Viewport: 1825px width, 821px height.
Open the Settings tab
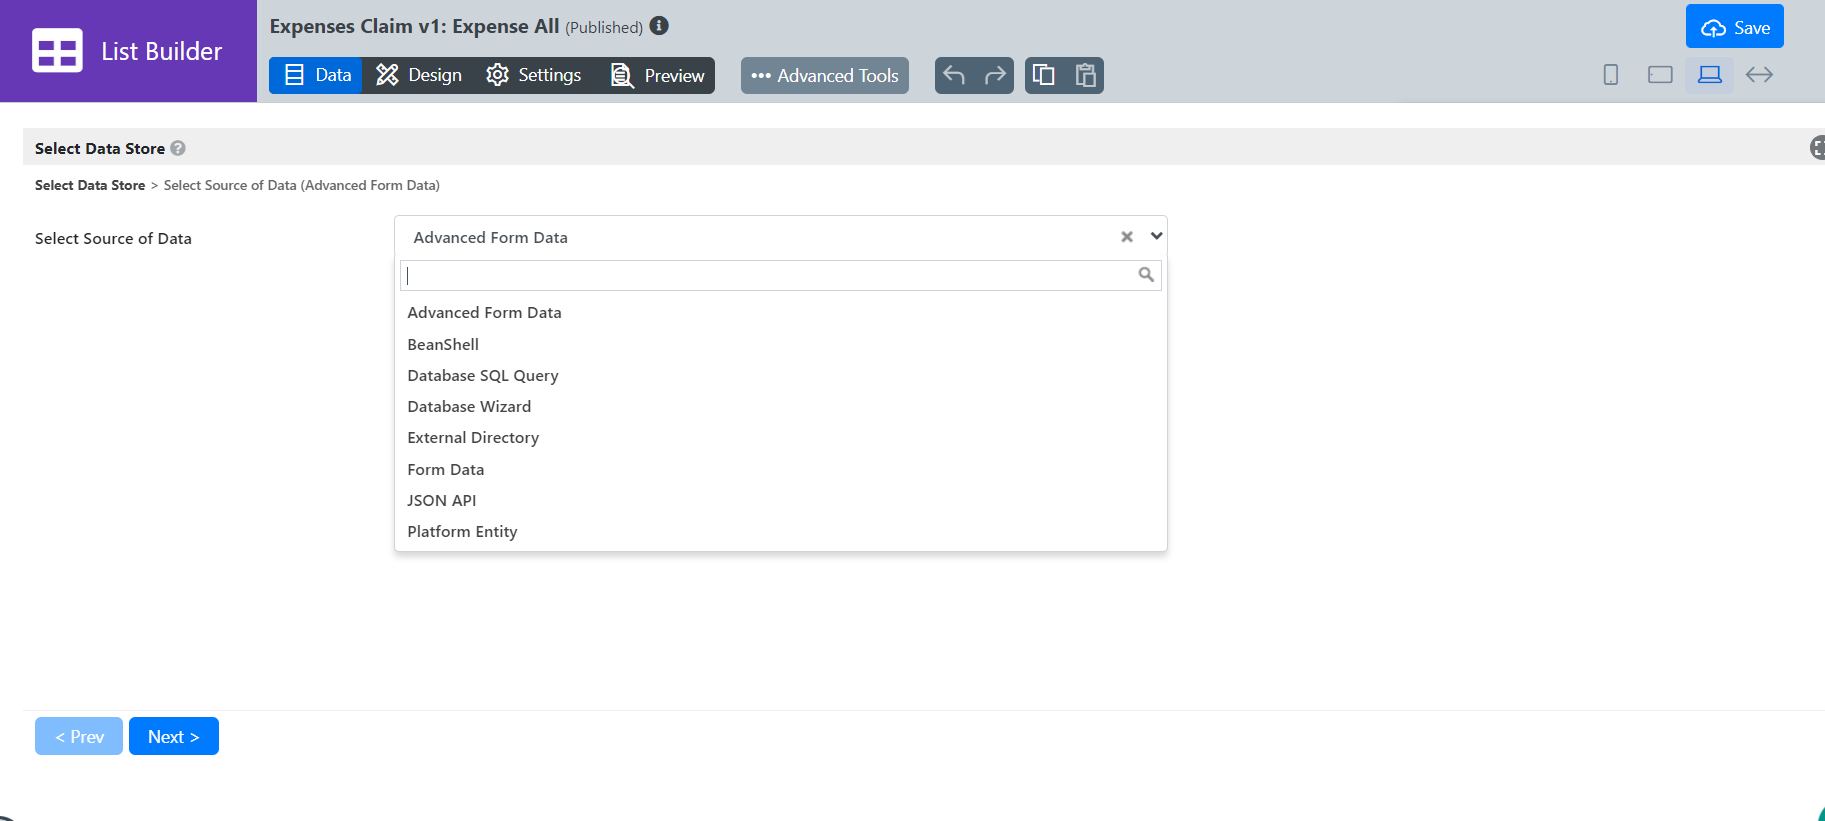534,75
